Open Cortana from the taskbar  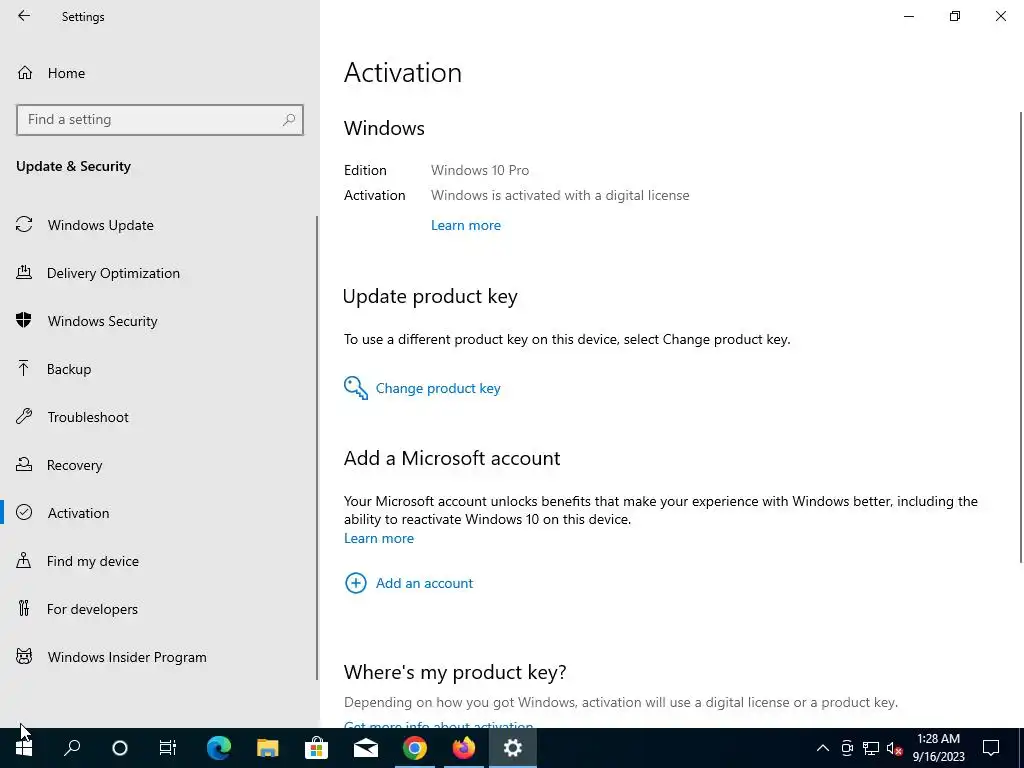pos(120,748)
